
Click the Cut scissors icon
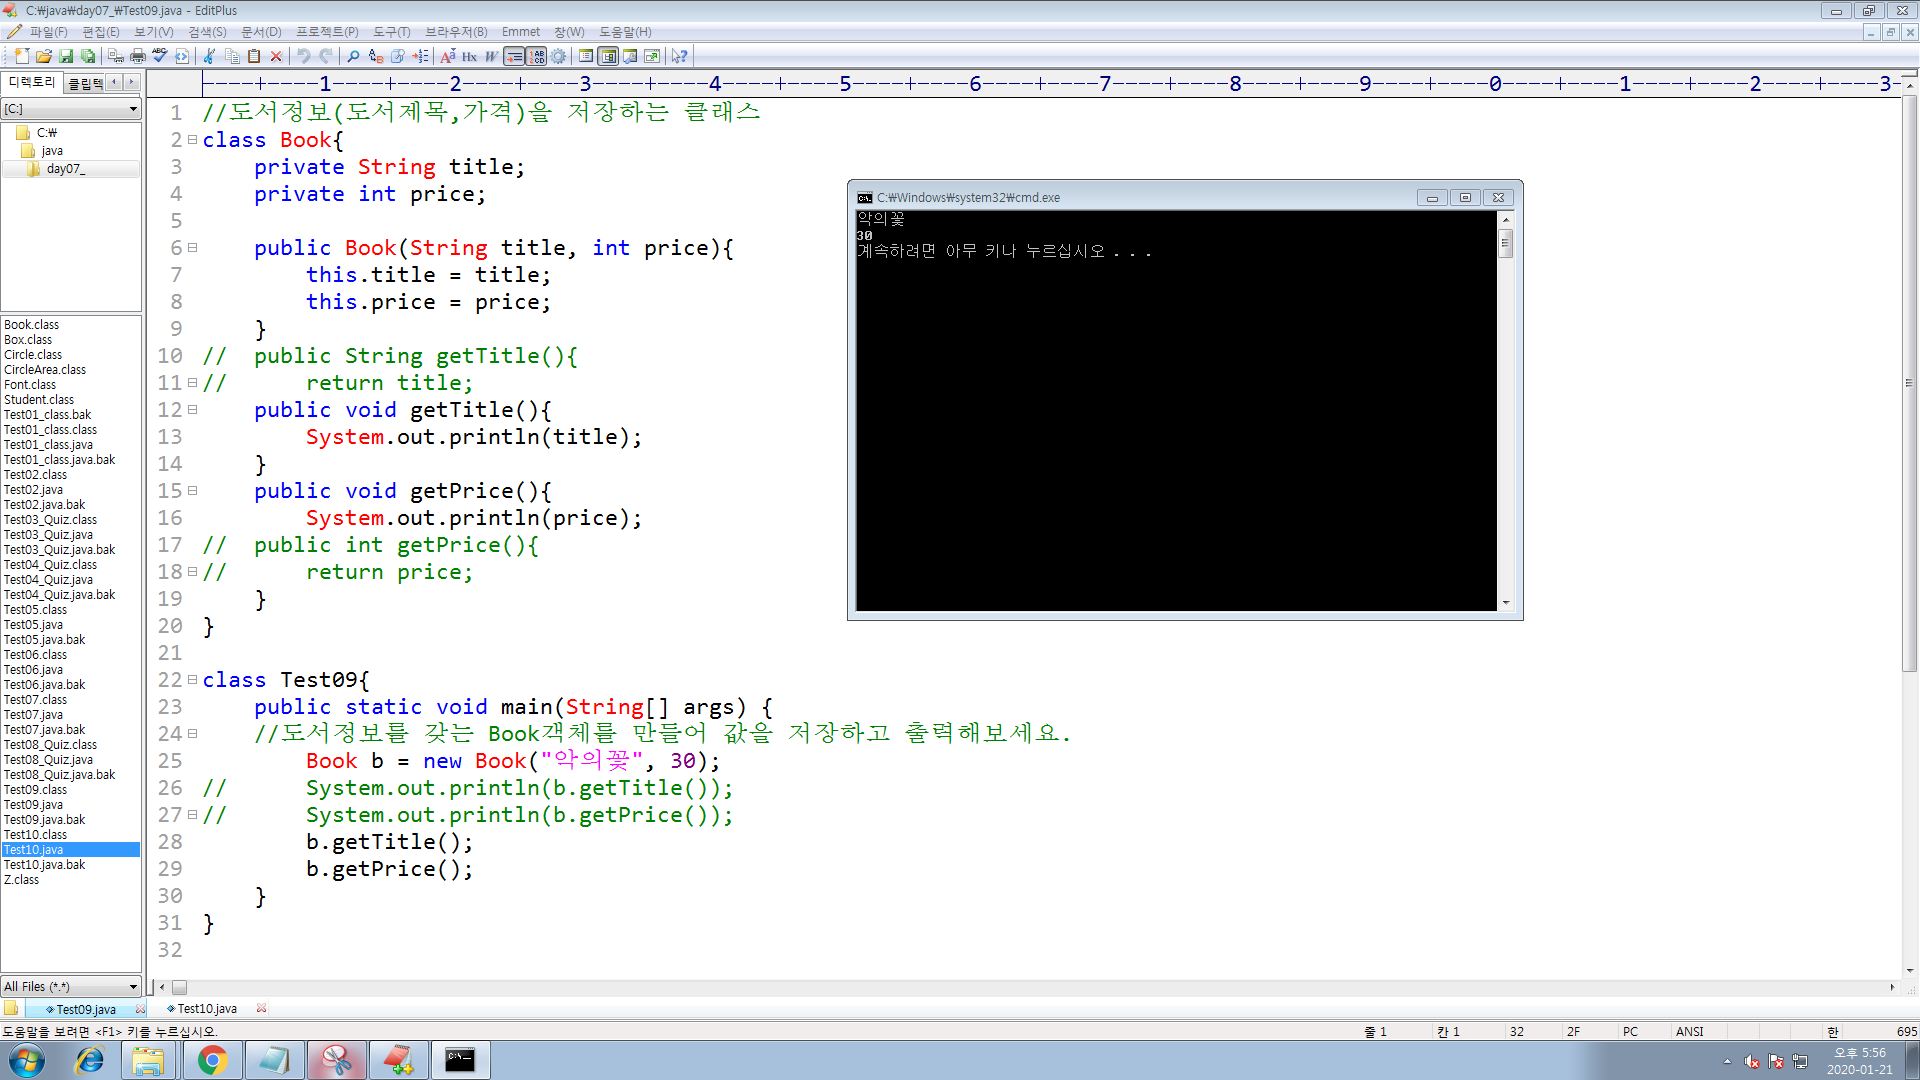(x=209, y=56)
